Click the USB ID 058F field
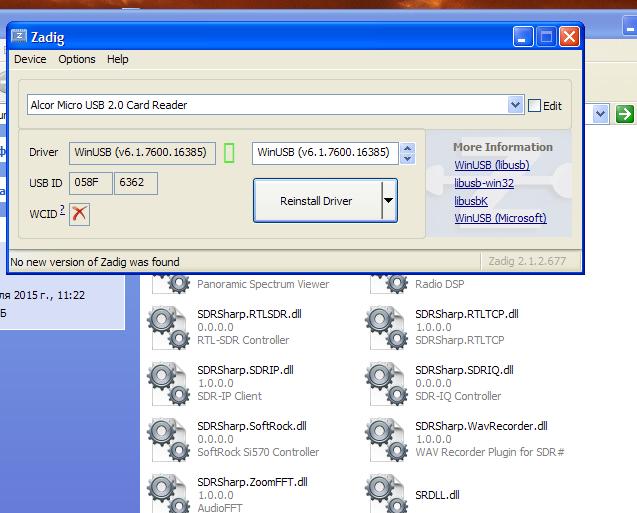The image size is (637, 513). point(91,183)
